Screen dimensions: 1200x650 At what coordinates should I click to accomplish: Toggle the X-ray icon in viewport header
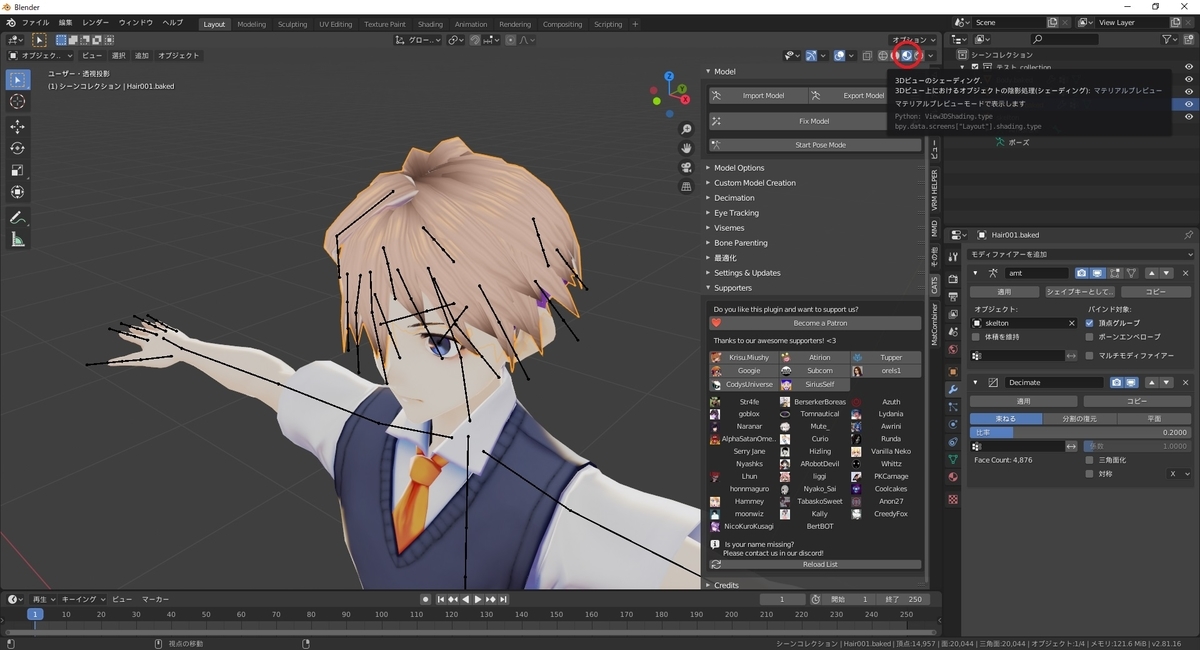[x=868, y=56]
